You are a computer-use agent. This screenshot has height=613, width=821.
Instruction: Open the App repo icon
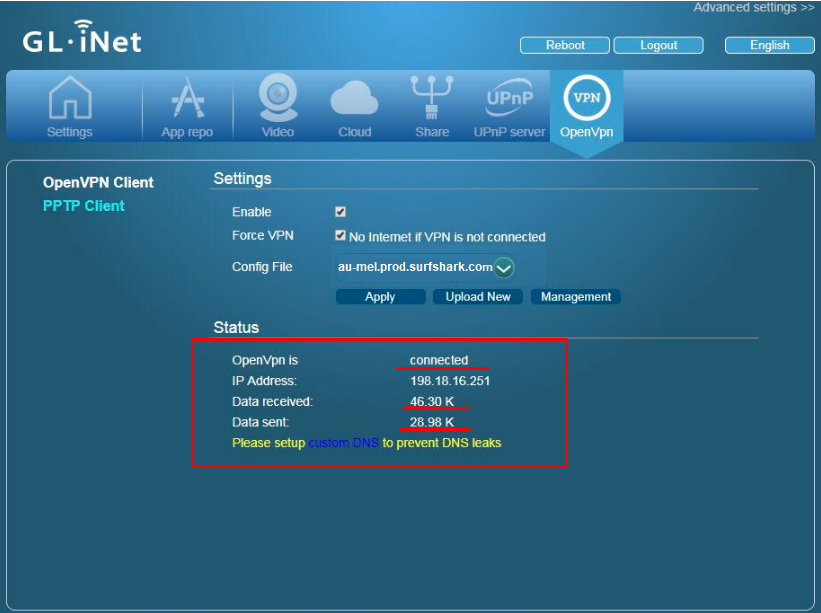tap(187, 106)
